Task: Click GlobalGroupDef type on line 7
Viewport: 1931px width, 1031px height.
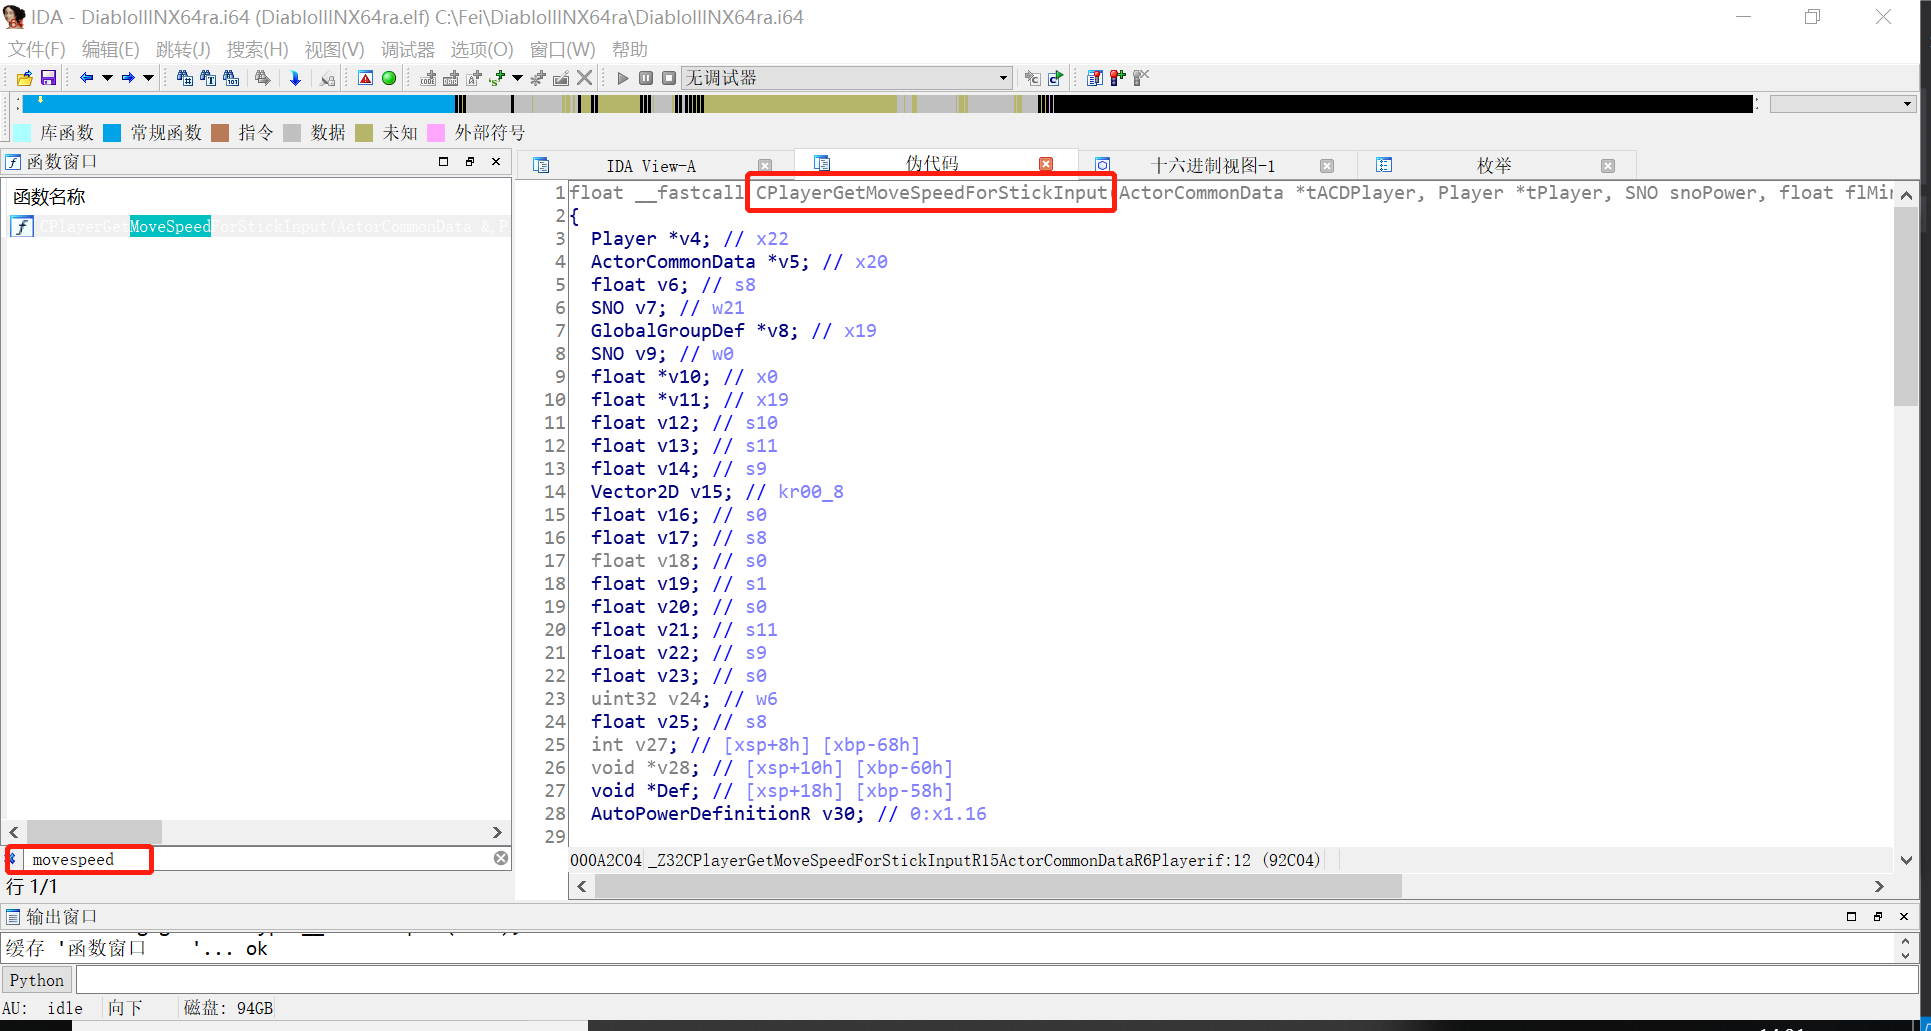Action: point(667,331)
